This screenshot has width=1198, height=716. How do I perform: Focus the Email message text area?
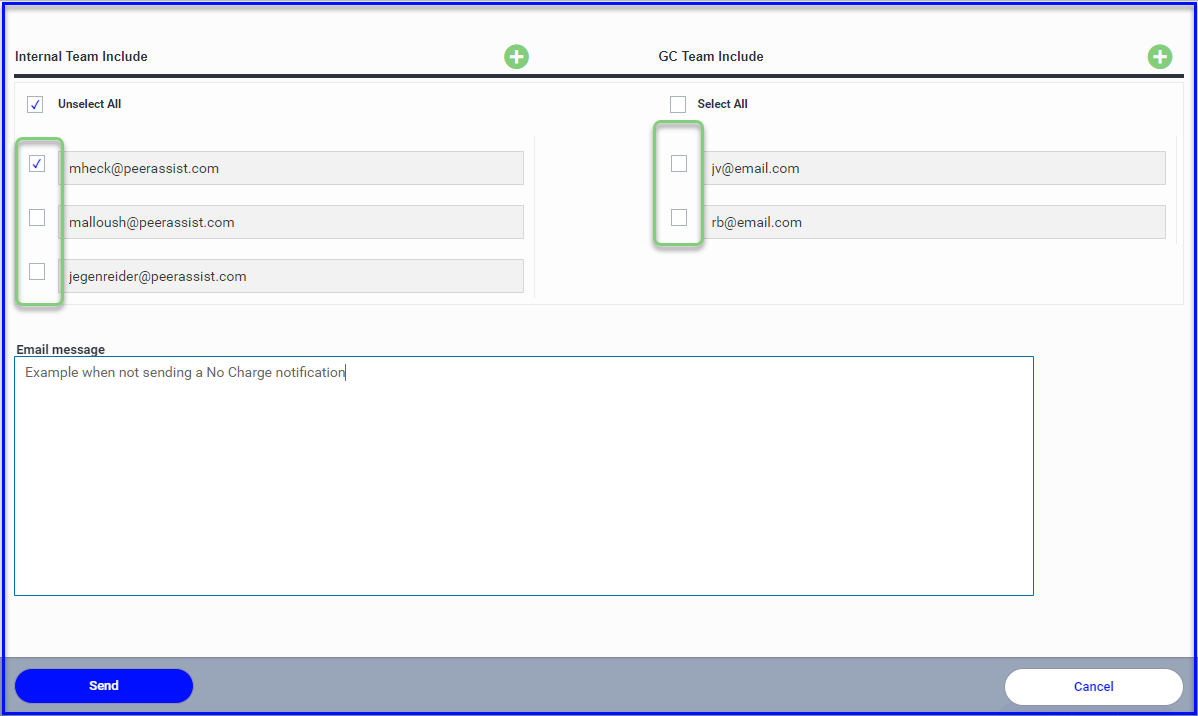point(524,476)
